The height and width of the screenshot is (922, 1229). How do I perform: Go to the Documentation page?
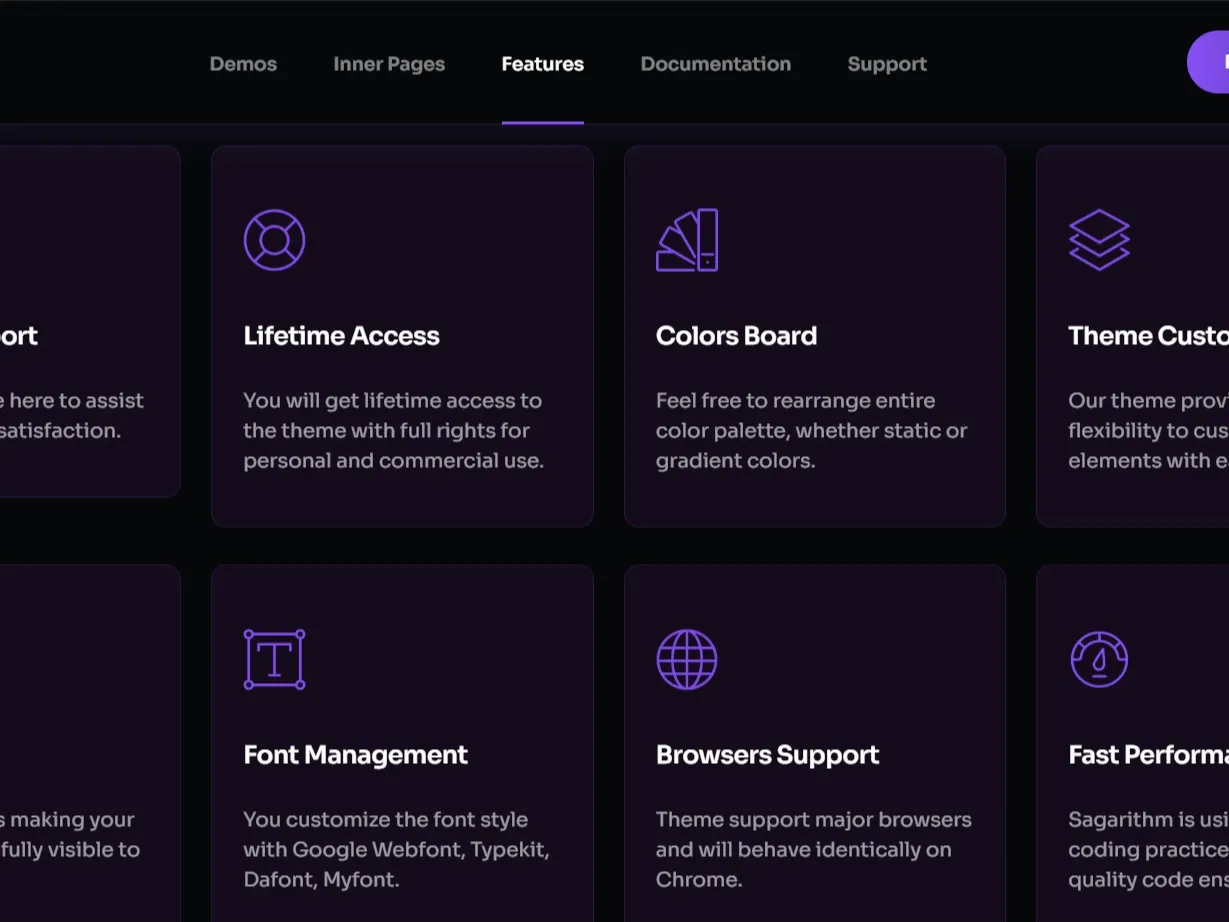tap(715, 64)
